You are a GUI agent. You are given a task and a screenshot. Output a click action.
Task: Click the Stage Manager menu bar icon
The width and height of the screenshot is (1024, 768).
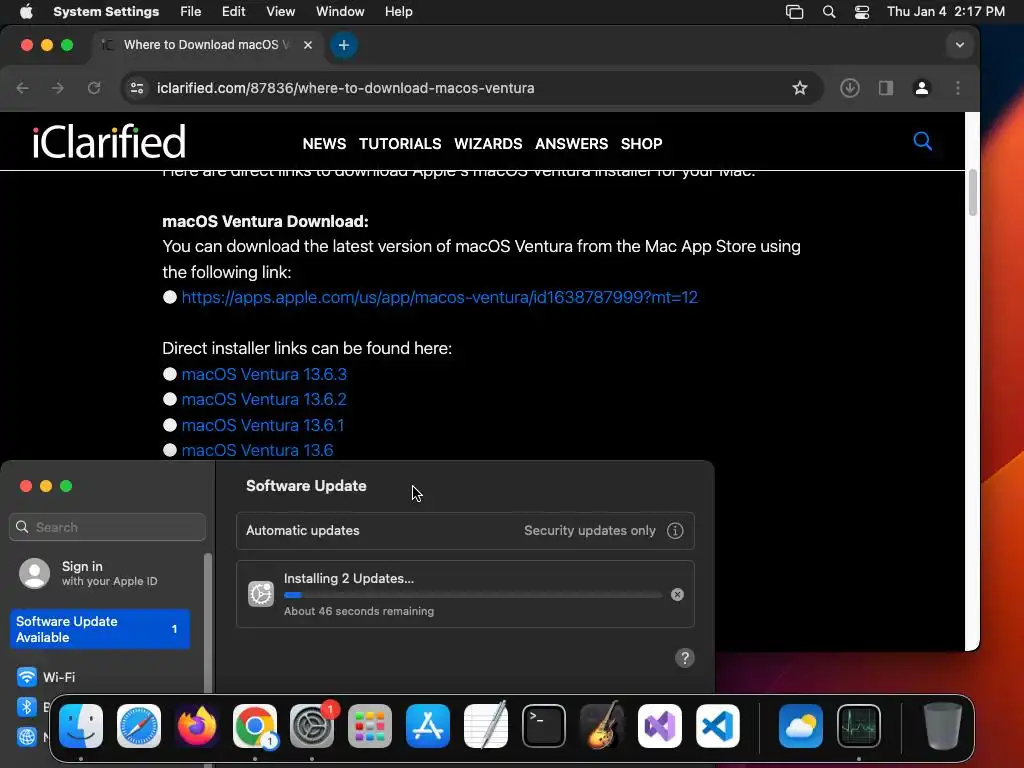pyautogui.click(x=794, y=12)
